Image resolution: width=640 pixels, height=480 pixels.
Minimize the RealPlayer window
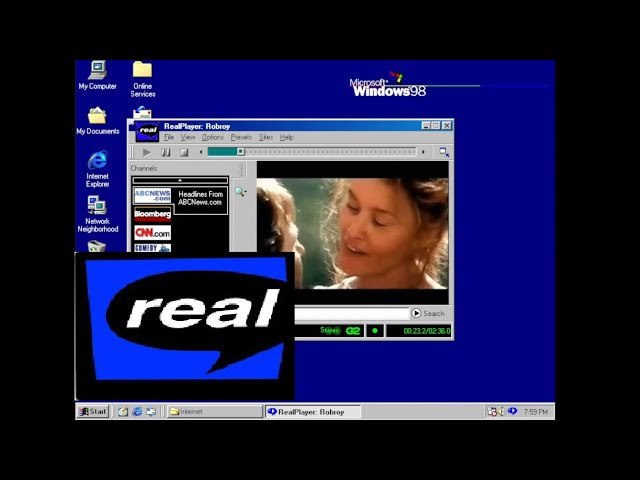point(426,126)
